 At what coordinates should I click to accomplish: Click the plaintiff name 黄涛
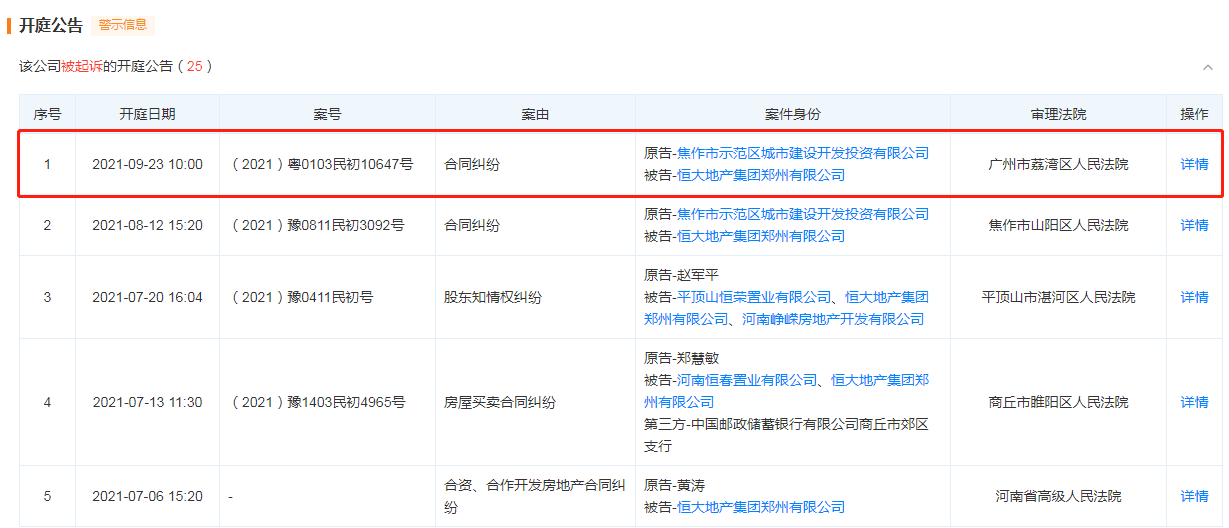point(691,485)
